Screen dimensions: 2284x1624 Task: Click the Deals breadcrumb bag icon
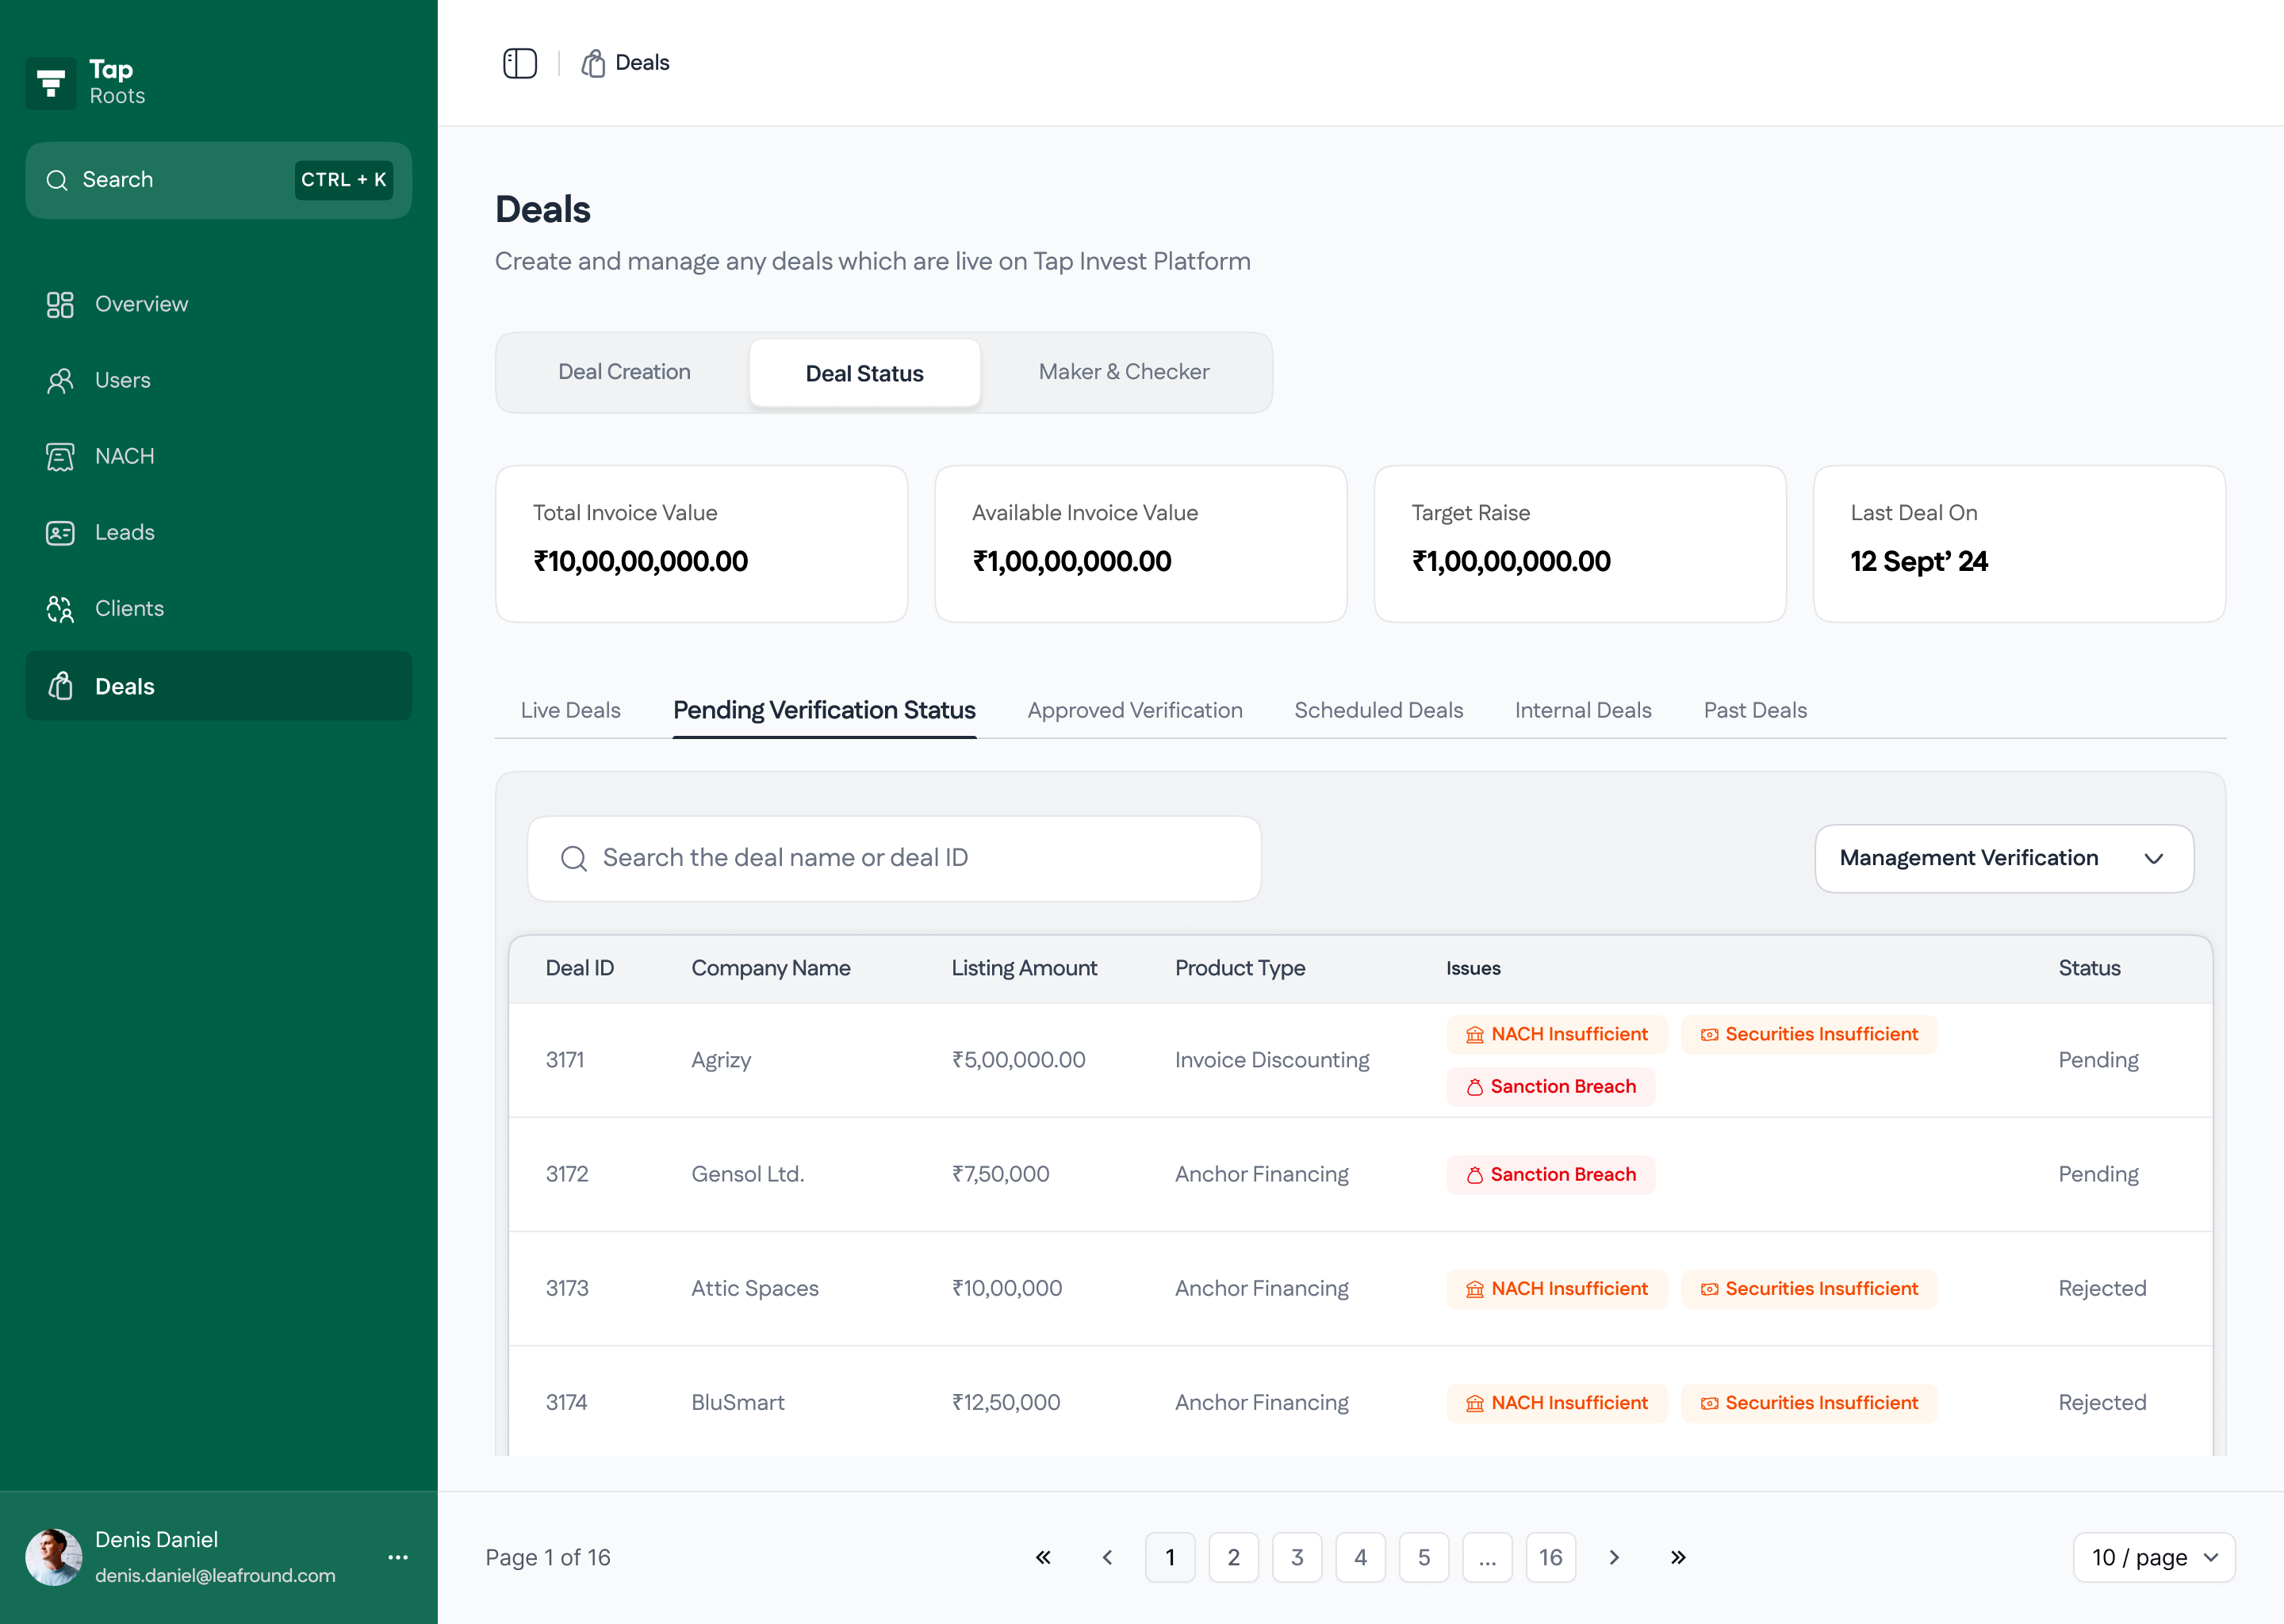(593, 63)
